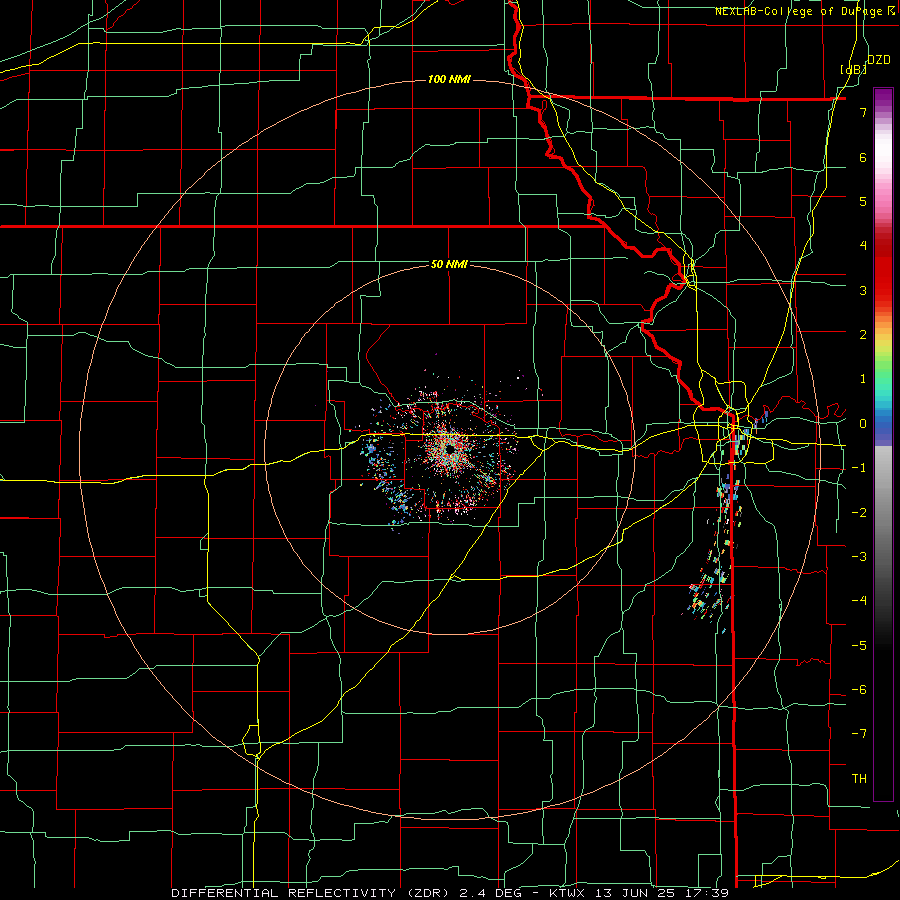Click the TH threshold label
The height and width of the screenshot is (900, 900).
coord(859,779)
